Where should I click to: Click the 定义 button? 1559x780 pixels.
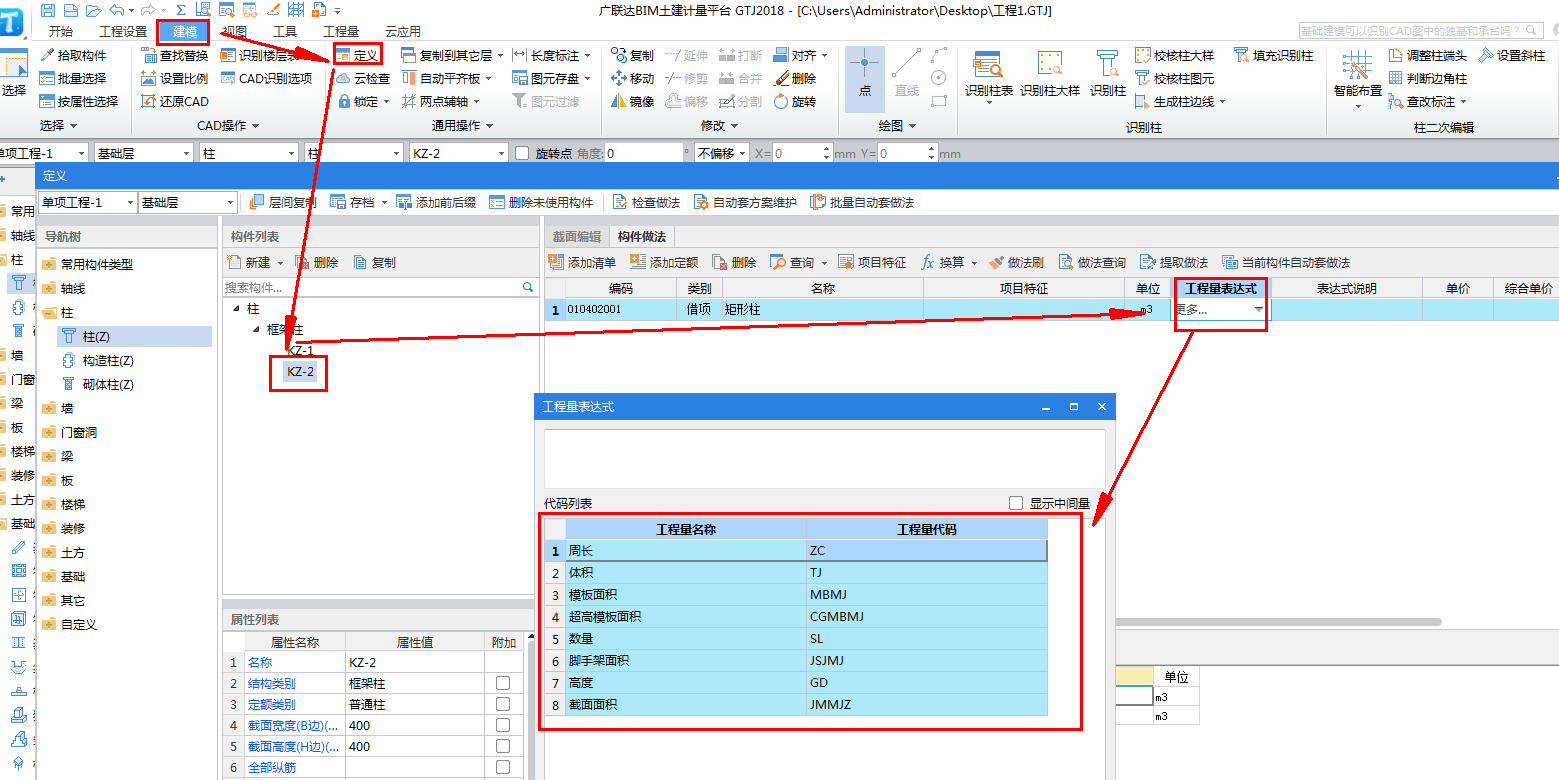pos(357,55)
